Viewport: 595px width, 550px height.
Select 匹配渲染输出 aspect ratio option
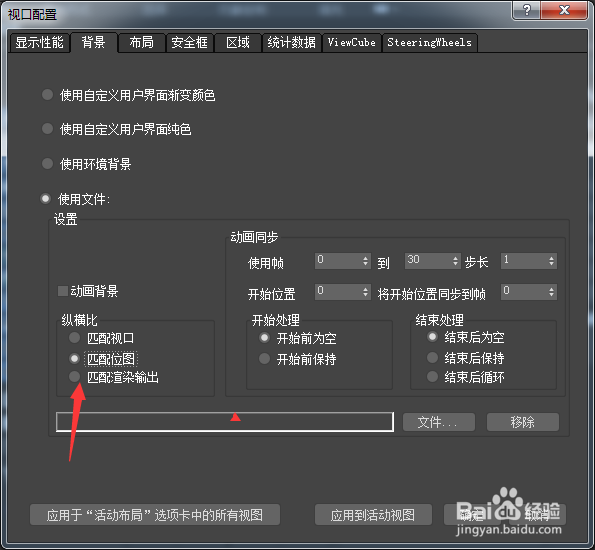[74, 377]
